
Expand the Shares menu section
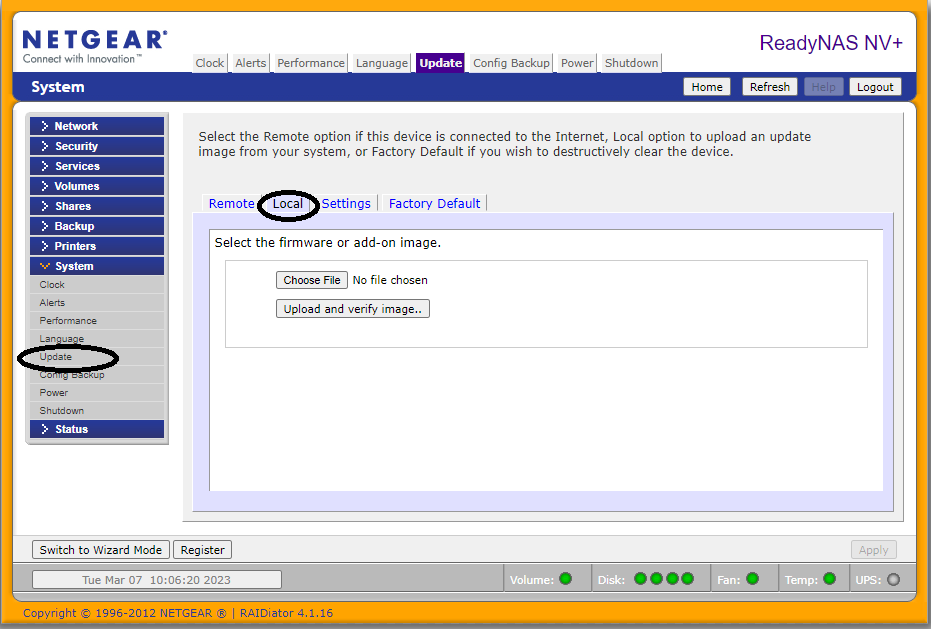97,206
